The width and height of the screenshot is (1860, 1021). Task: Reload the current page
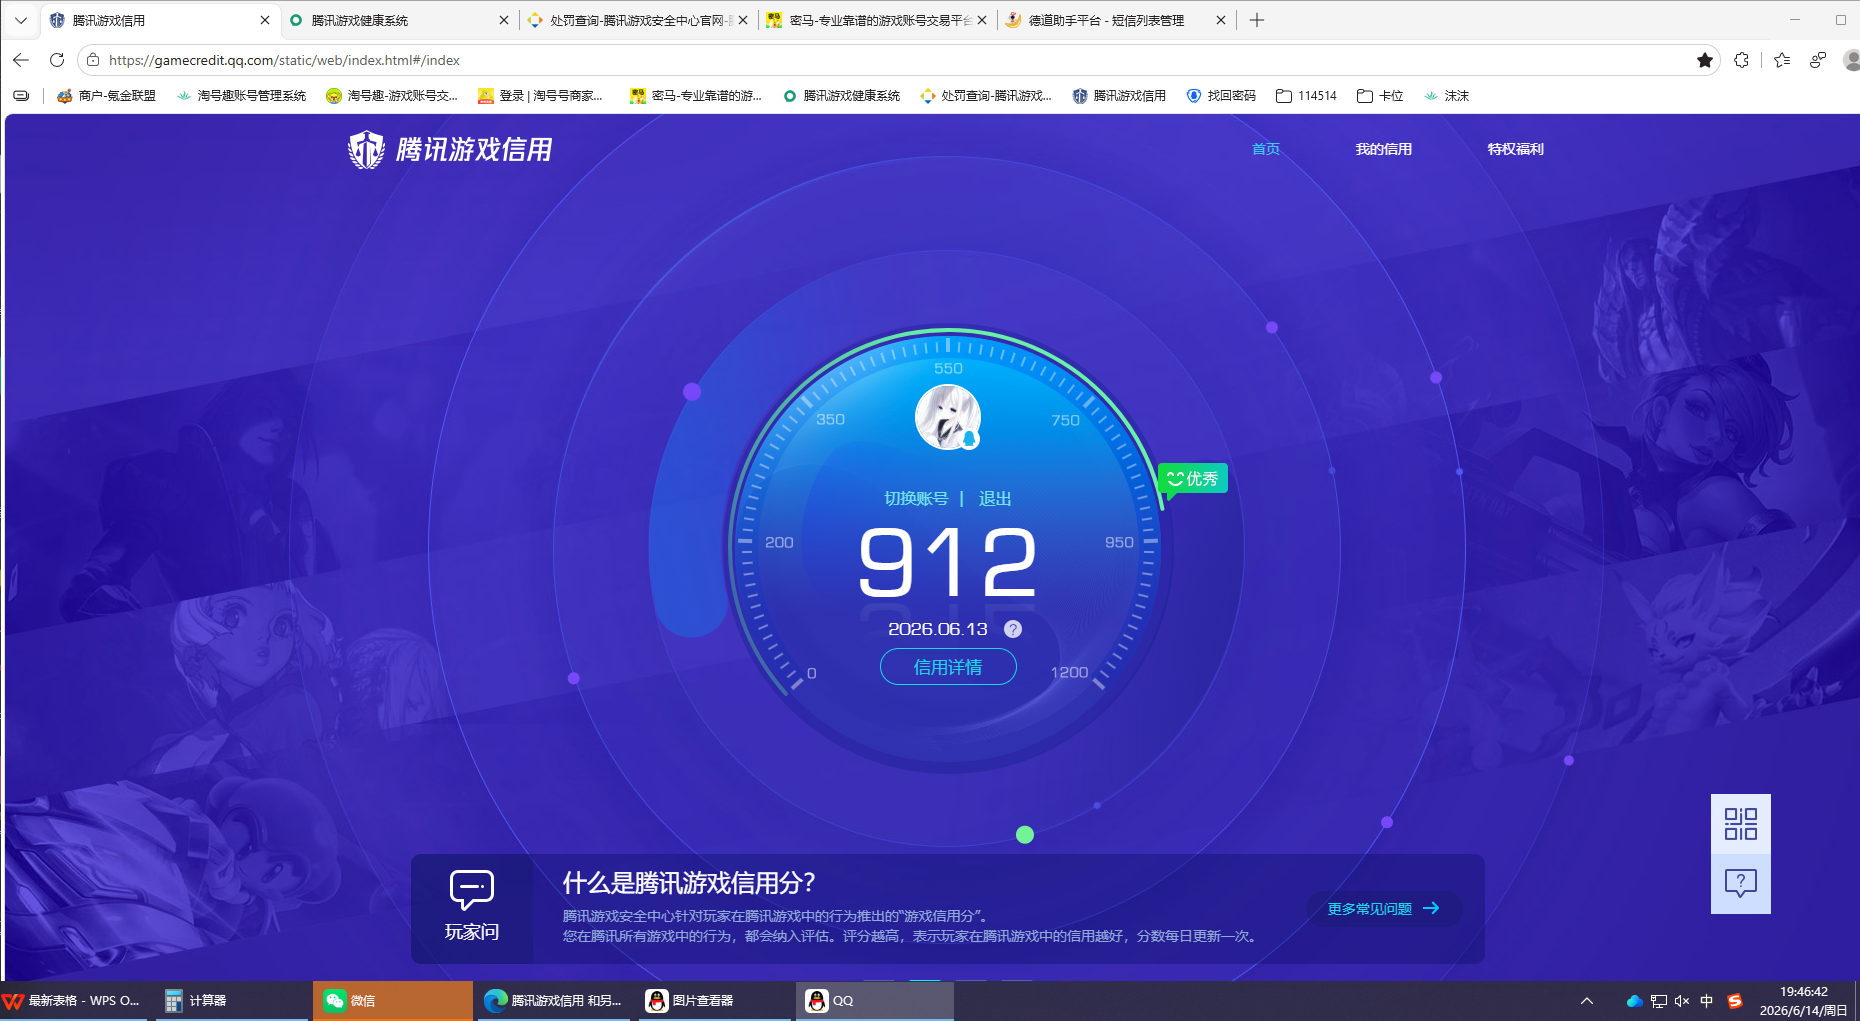pyautogui.click(x=57, y=60)
